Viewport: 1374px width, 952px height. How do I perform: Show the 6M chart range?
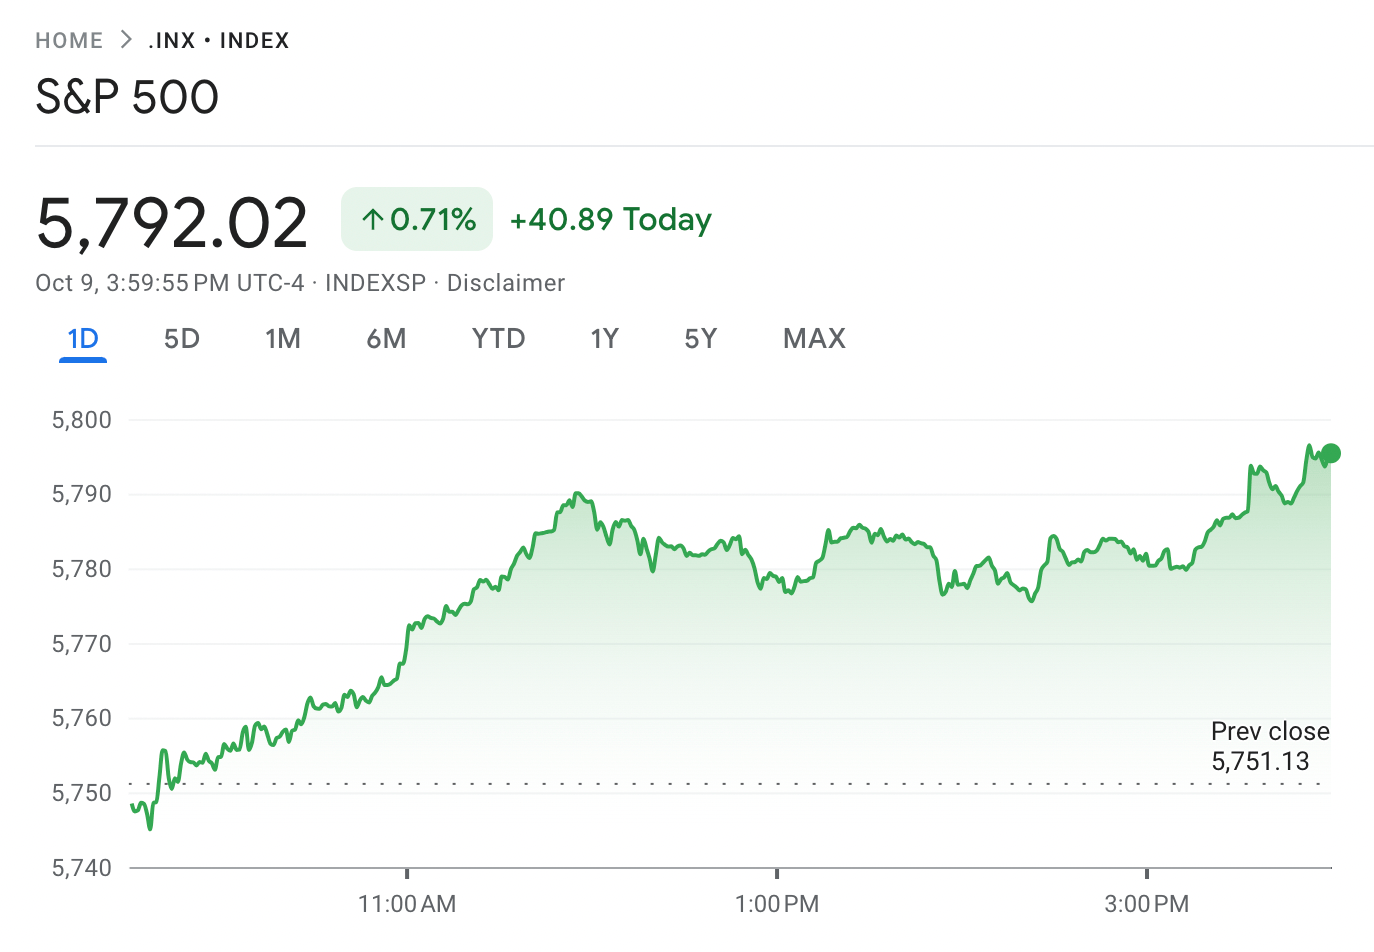coord(386,339)
